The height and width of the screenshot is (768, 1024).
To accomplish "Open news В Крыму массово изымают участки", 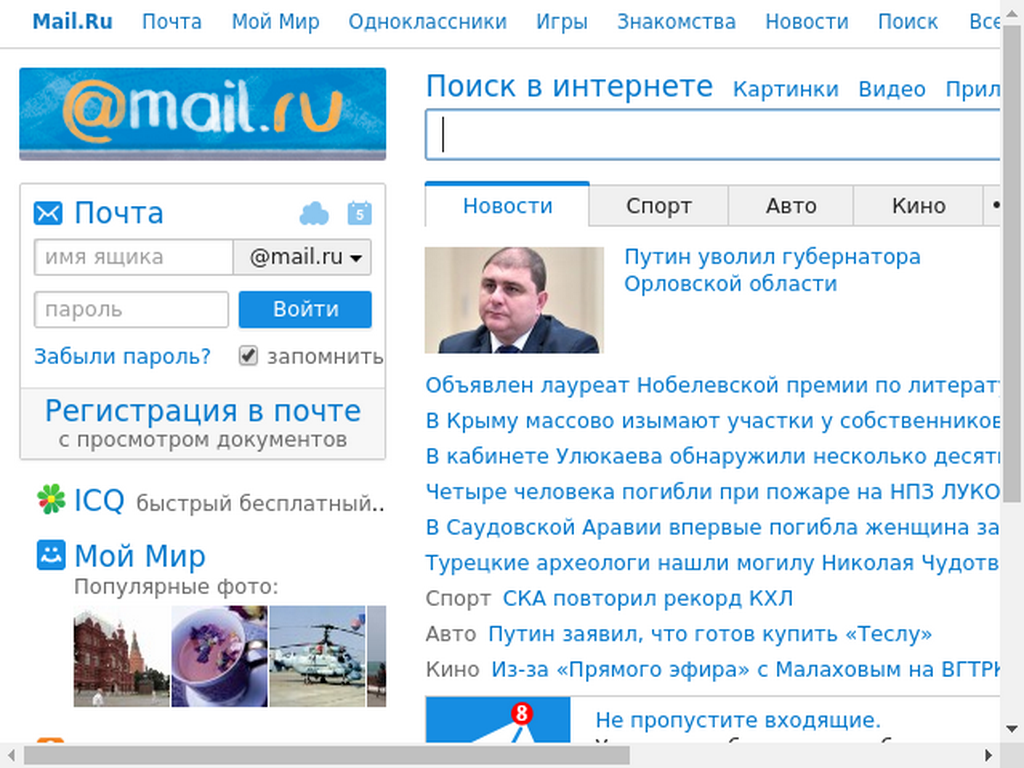I will click(x=712, y=421).
